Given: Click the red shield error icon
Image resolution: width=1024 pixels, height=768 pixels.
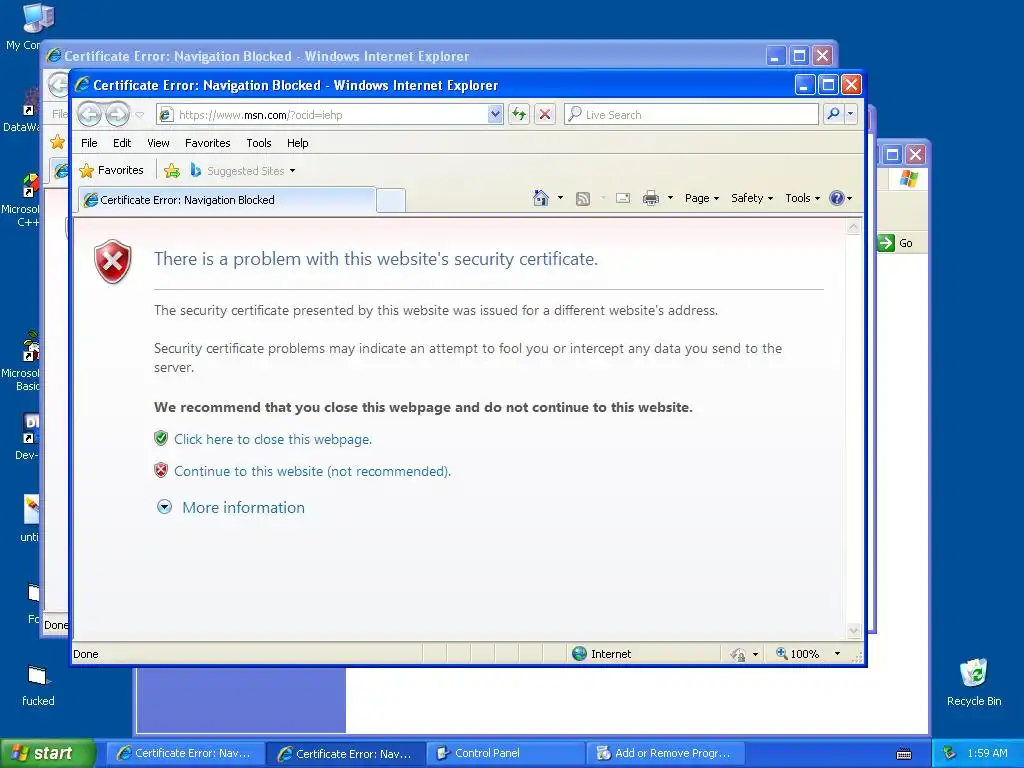Looking at the screenshot, I should (x=113, y=261).
